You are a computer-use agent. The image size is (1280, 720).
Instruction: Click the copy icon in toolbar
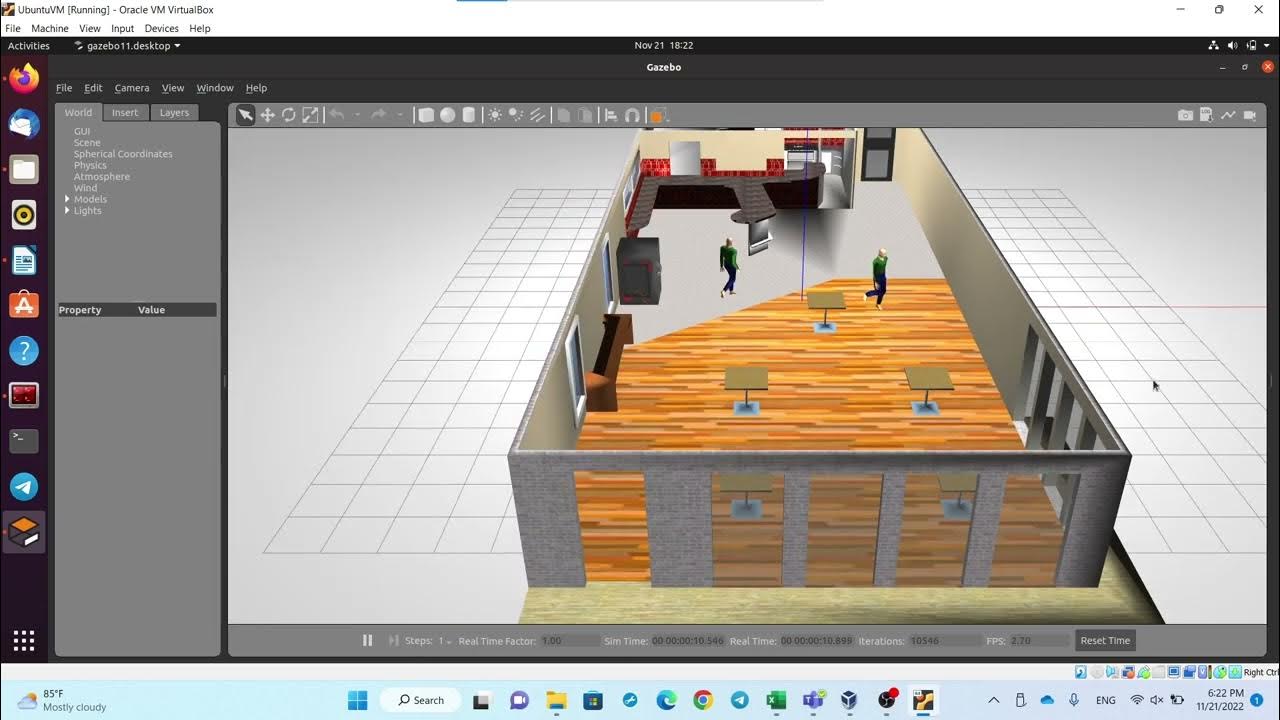click(x=564, y=115)
